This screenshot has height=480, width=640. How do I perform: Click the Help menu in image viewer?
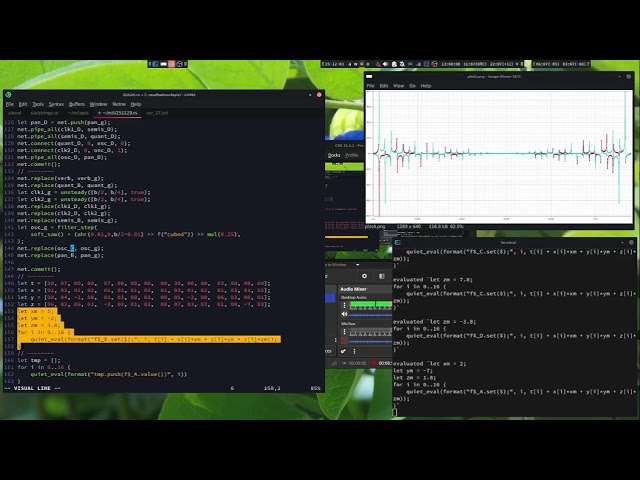425,86
